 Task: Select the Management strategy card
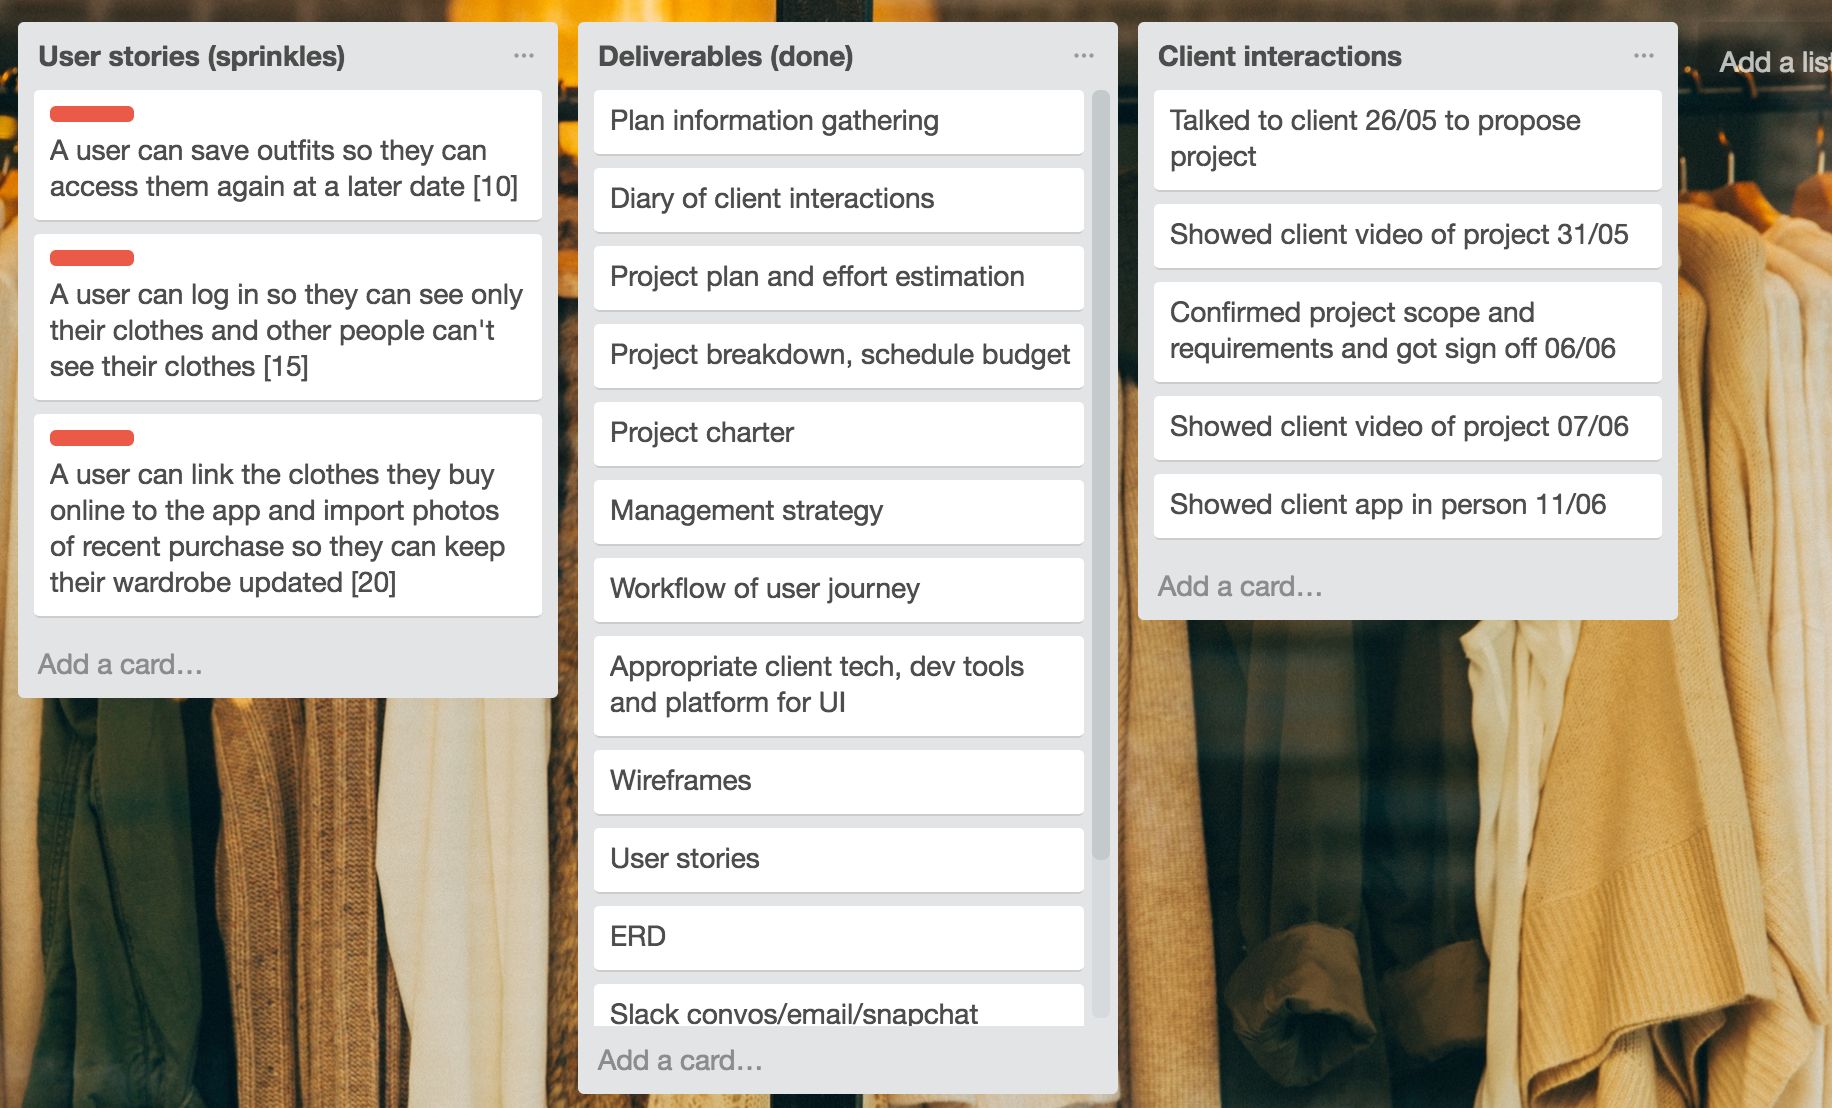click(838, 511)
